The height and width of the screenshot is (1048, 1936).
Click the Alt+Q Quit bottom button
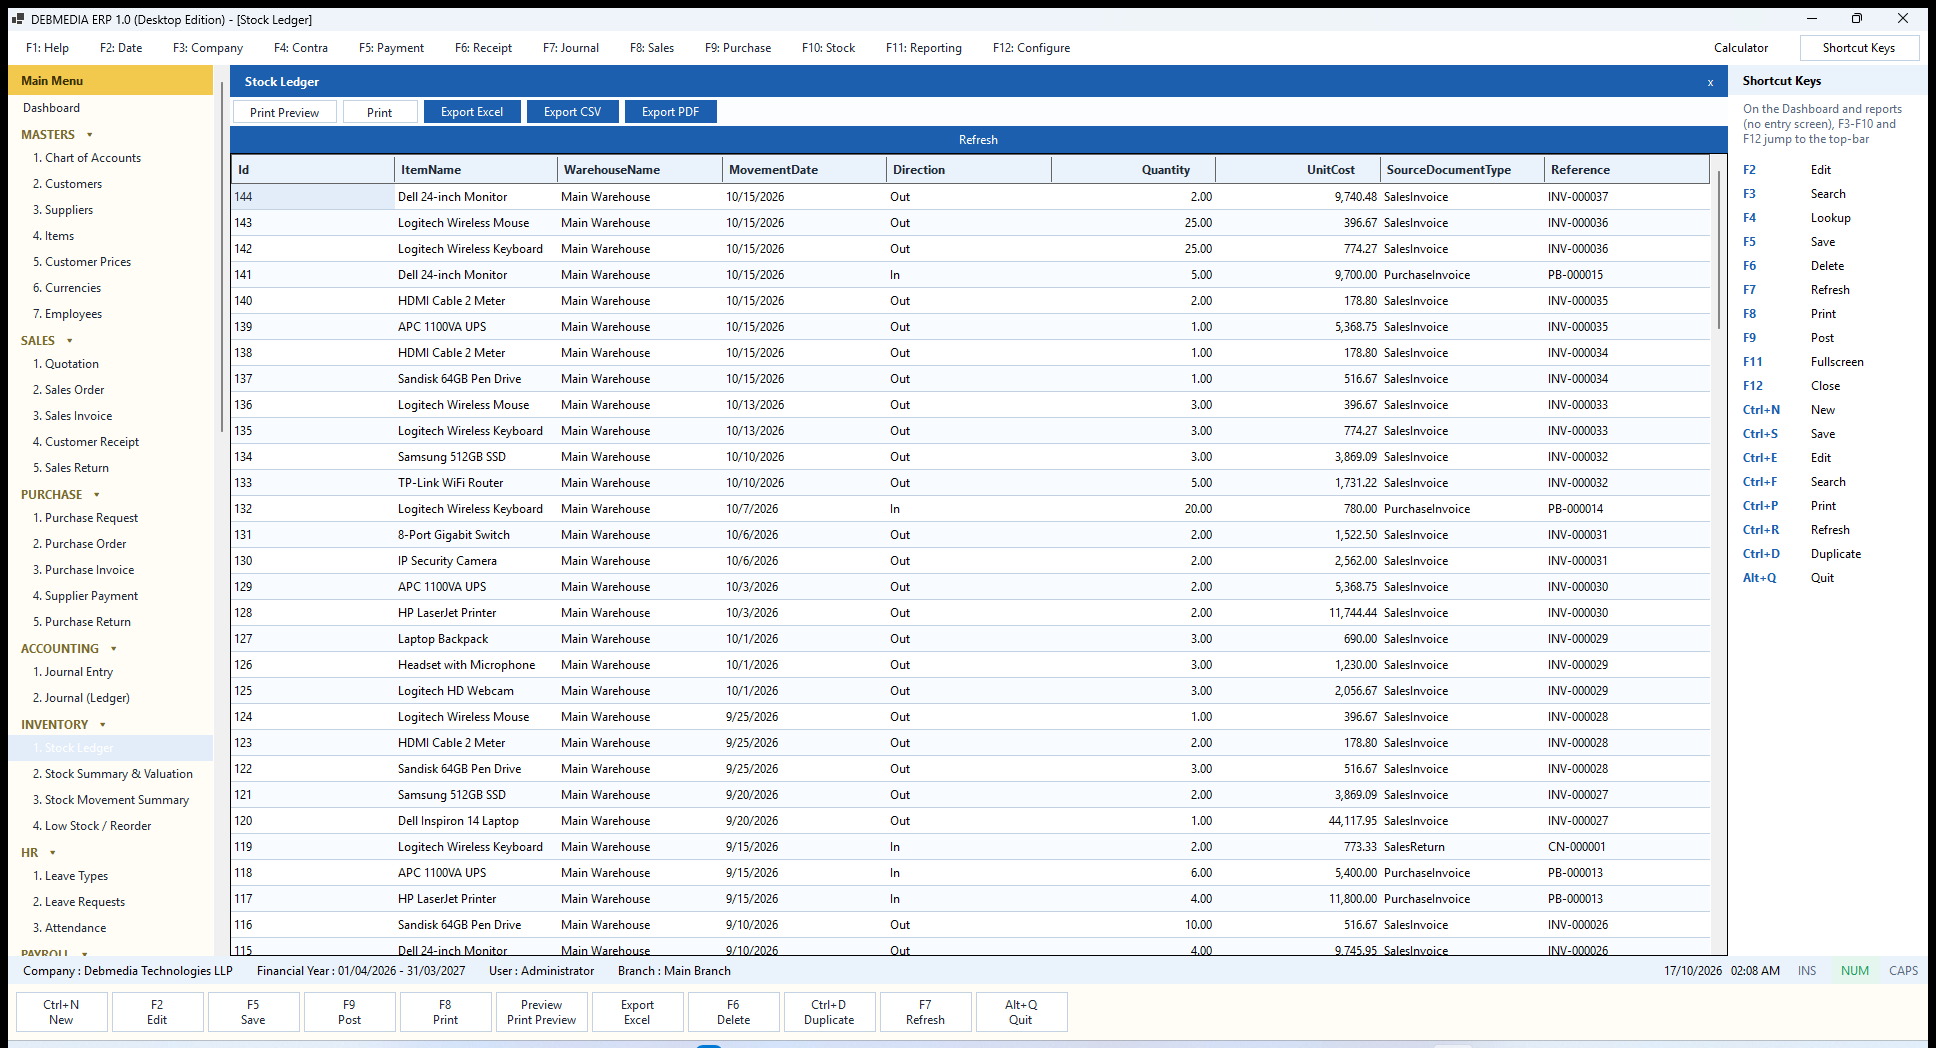point(1021,1012)
